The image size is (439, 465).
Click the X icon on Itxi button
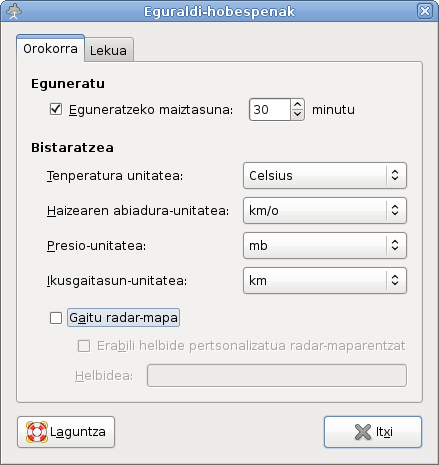363,432
